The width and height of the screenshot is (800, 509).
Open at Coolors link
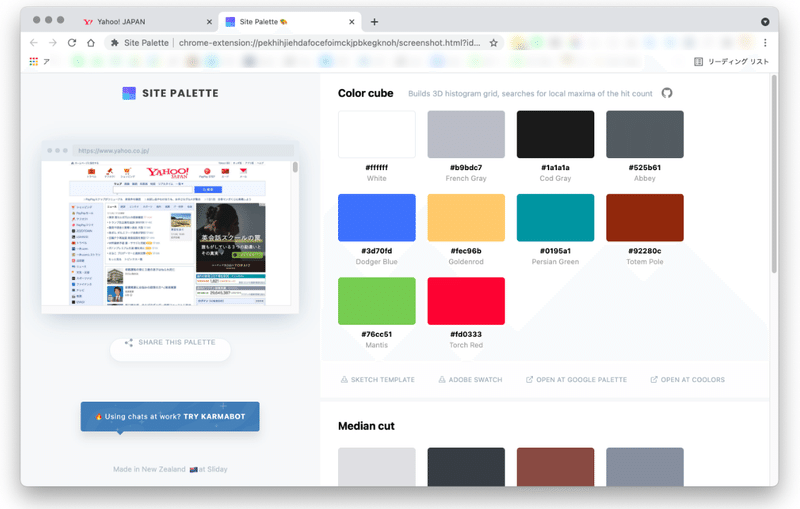(687, 379)
